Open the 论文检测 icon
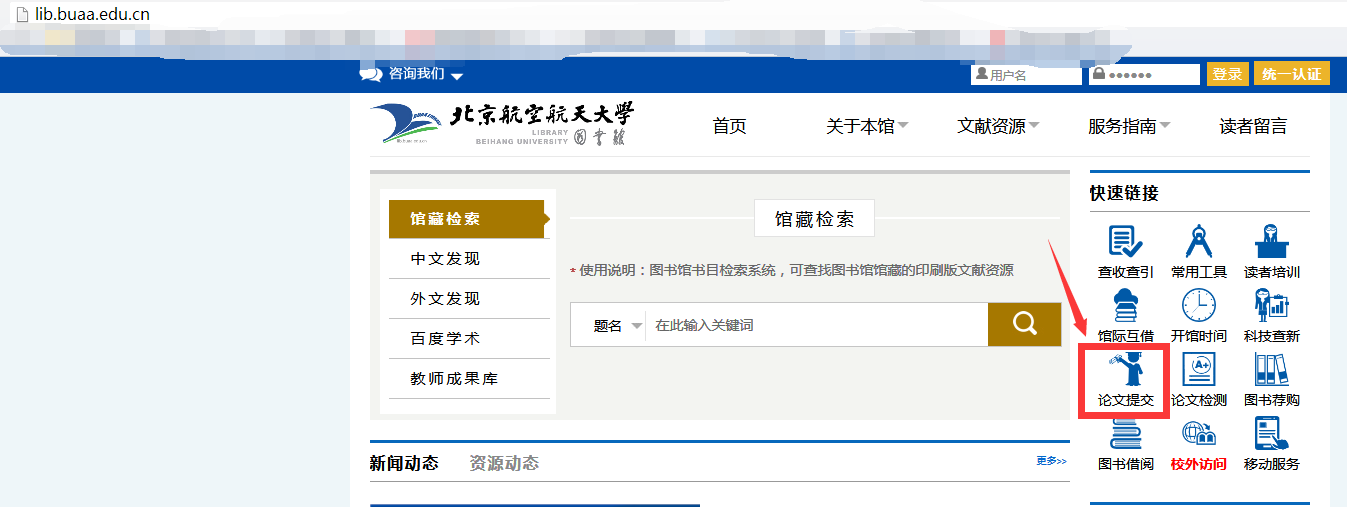Screen dimensions: 1347x507 click(1198, 370)
